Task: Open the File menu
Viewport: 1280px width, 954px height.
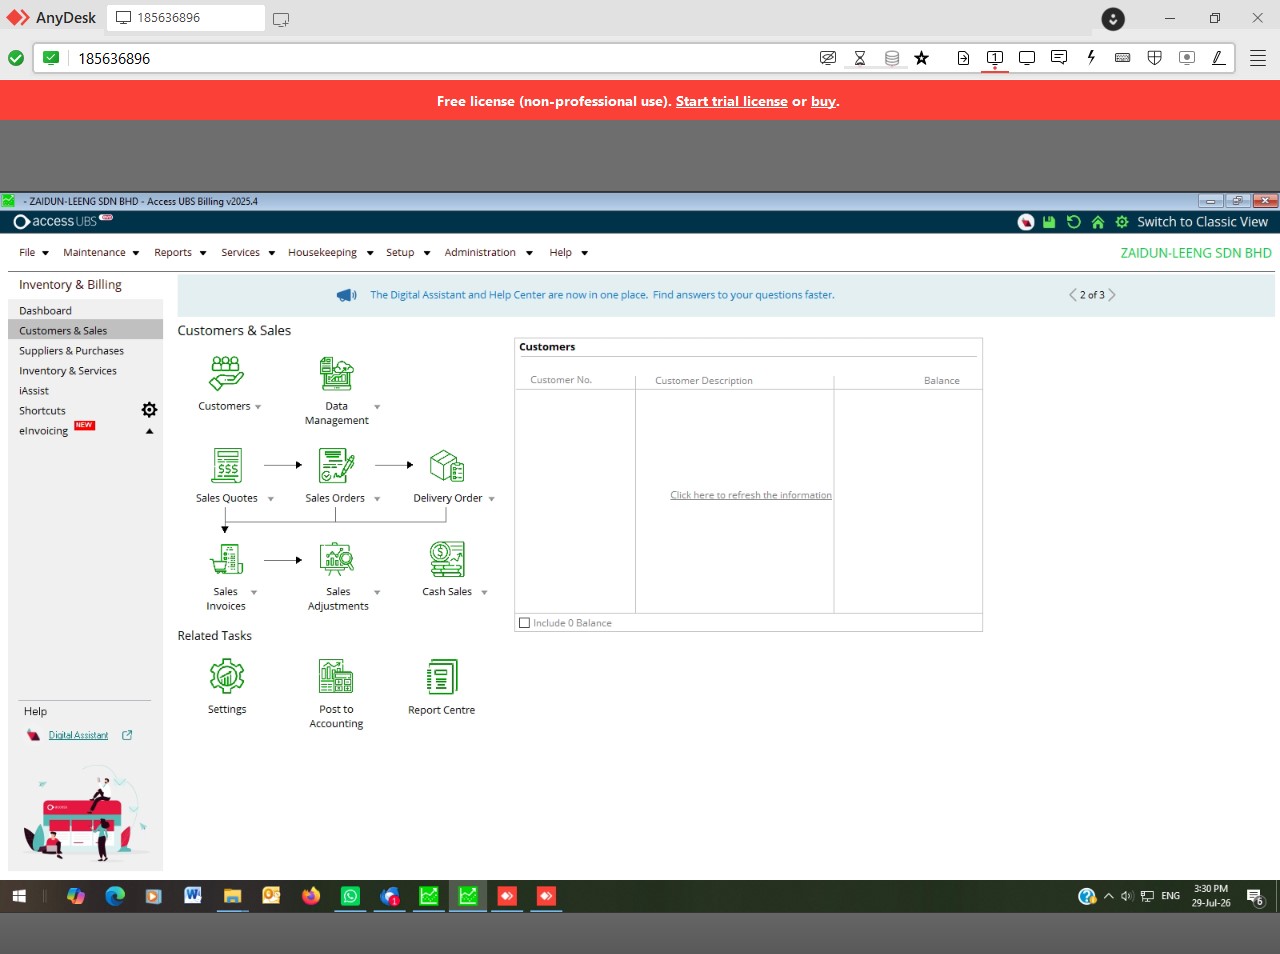Action: pyautogui.click(x=34, y=253)
